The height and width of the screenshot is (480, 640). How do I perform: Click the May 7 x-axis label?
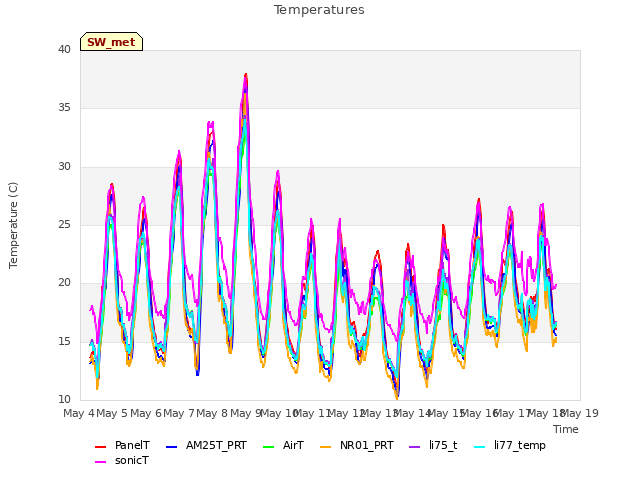(x=179, y=413)
